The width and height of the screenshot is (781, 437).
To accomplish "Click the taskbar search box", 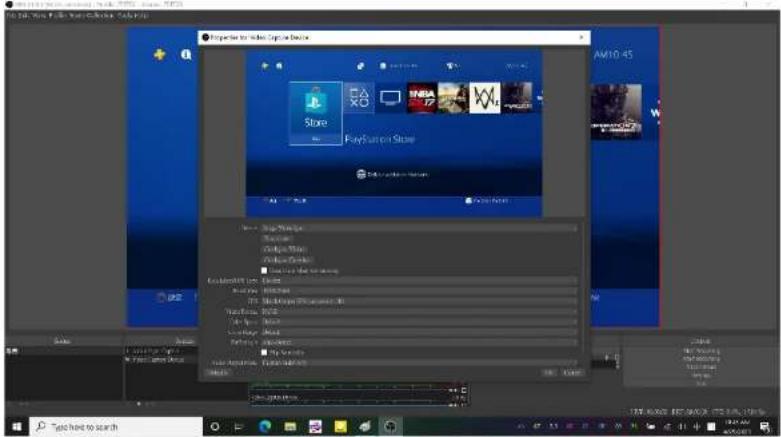I will pos(116,427).
